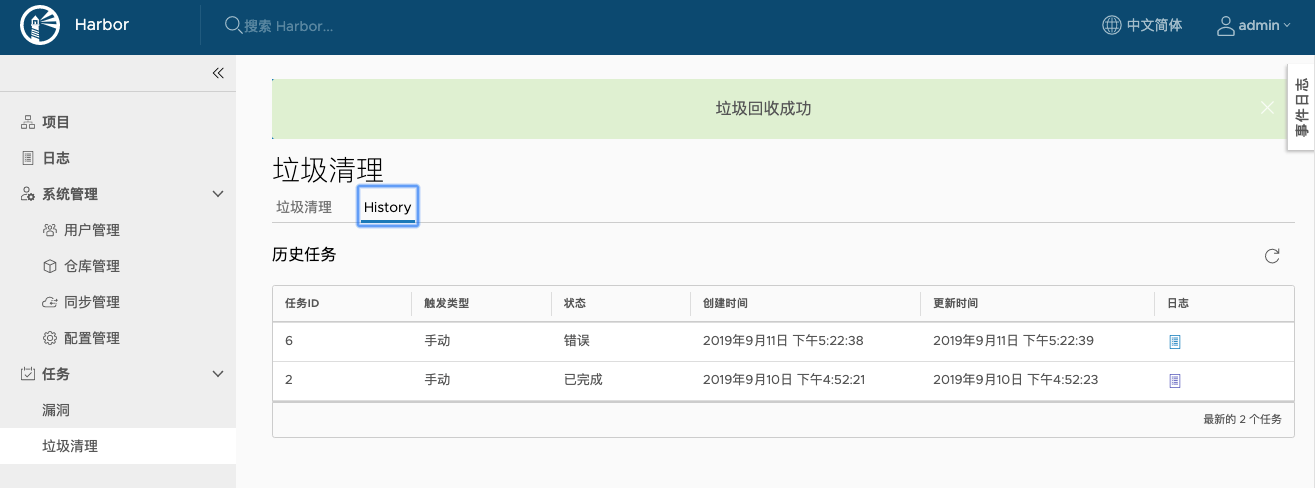Open 同步管理 page

click(91, 302)
